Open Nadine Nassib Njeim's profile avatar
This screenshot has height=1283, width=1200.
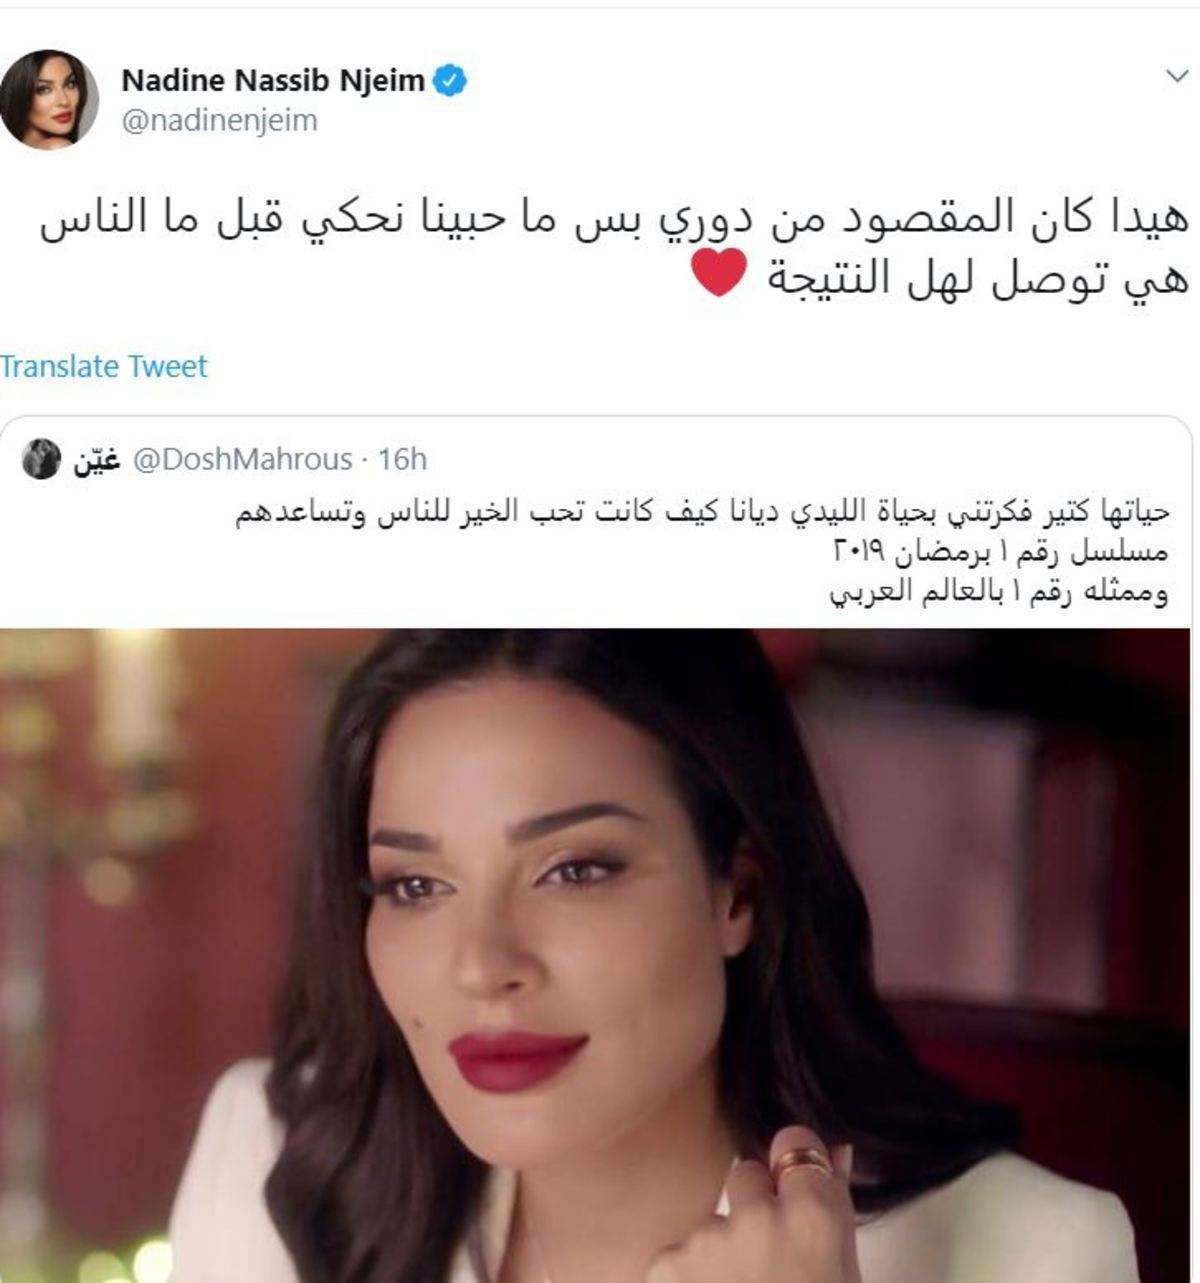point(48,100)
